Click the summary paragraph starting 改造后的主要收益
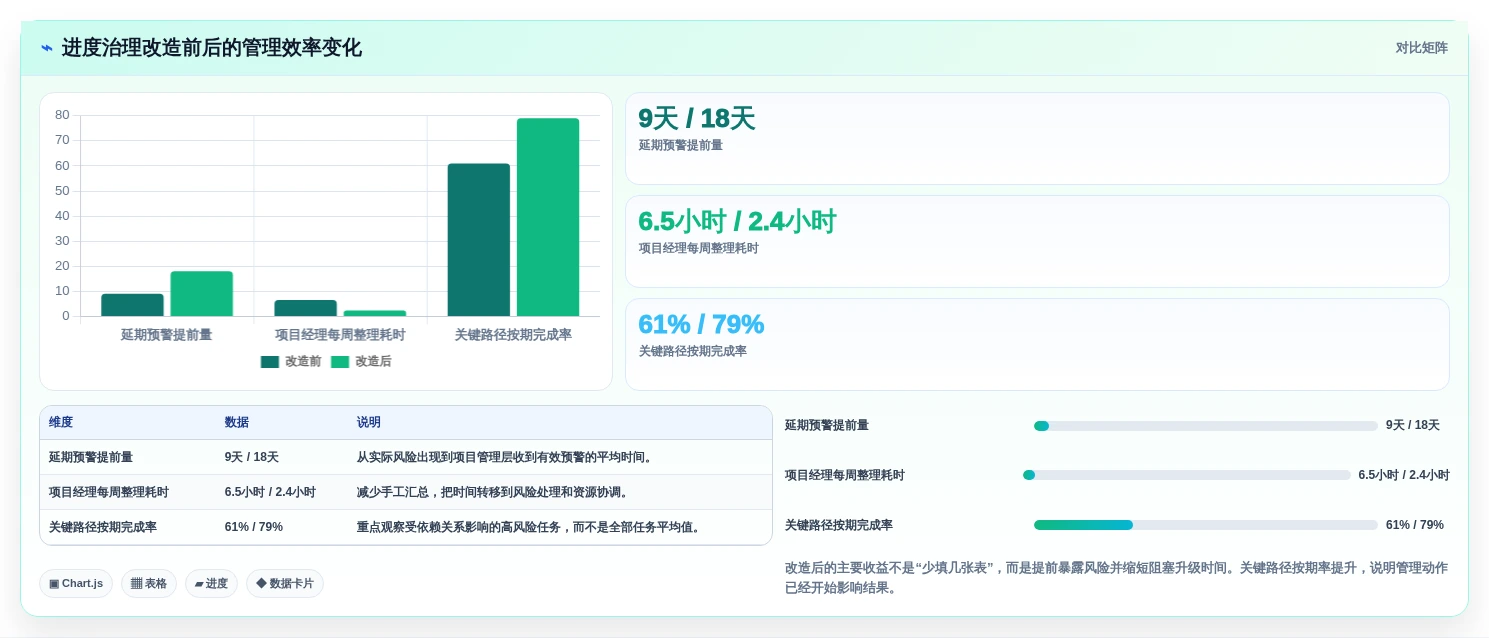1489x638 pixels. point(1116,578)
